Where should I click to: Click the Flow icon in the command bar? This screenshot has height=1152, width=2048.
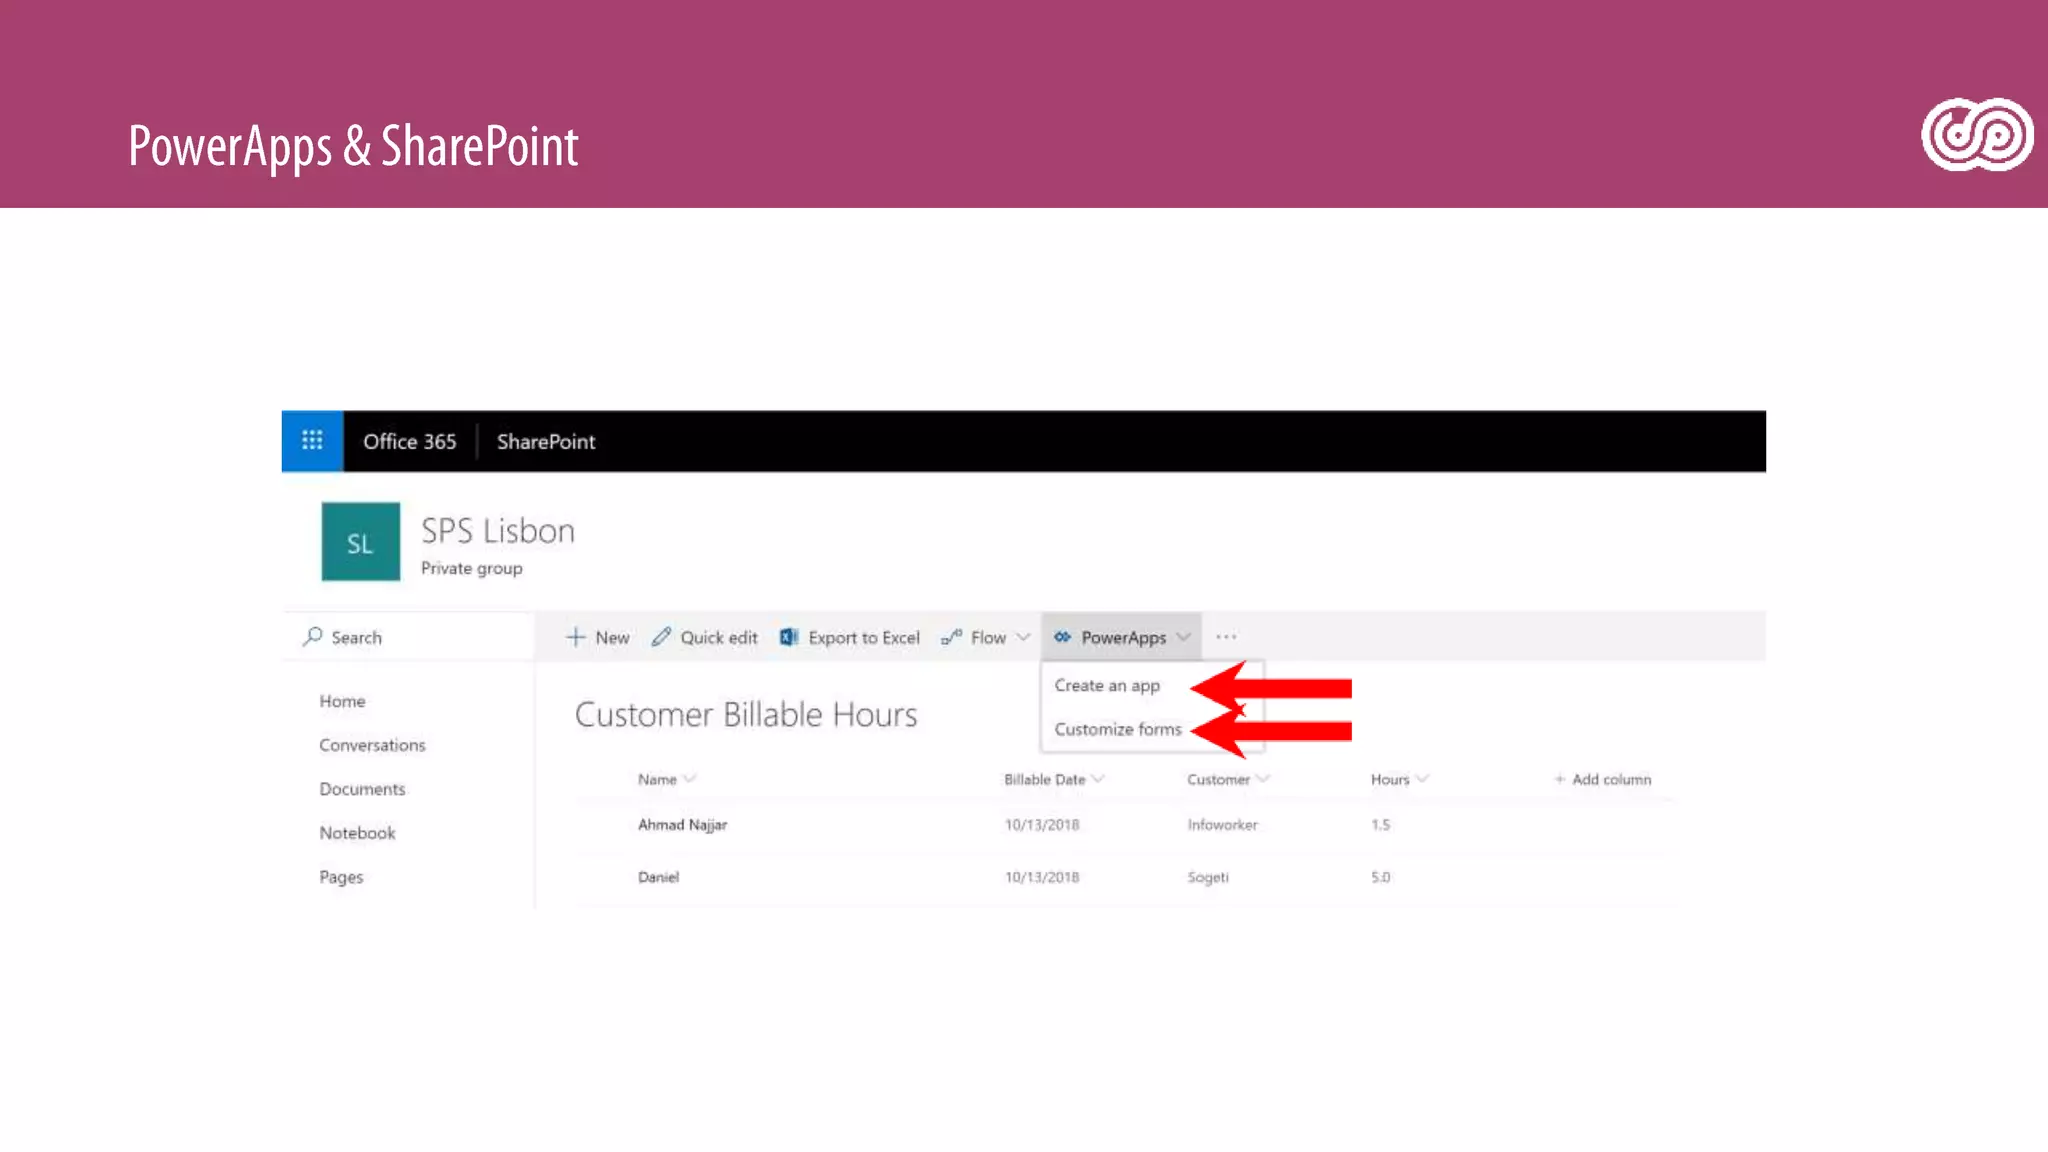coord(951,637)
